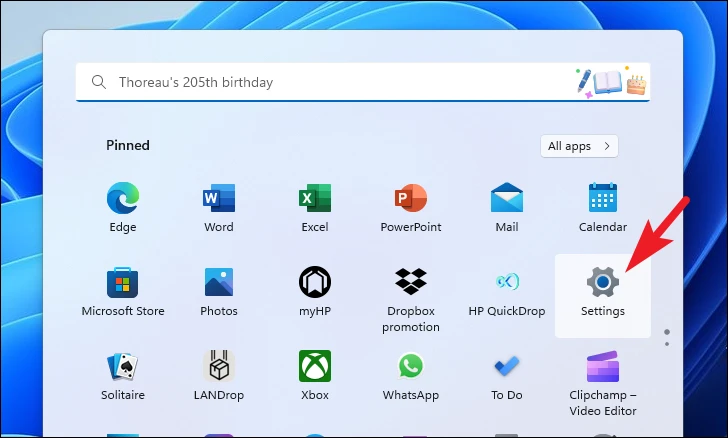Launch the Xbox app
Image resolution: width=728 pixels, height=438 pixels.
click(315, 376)
